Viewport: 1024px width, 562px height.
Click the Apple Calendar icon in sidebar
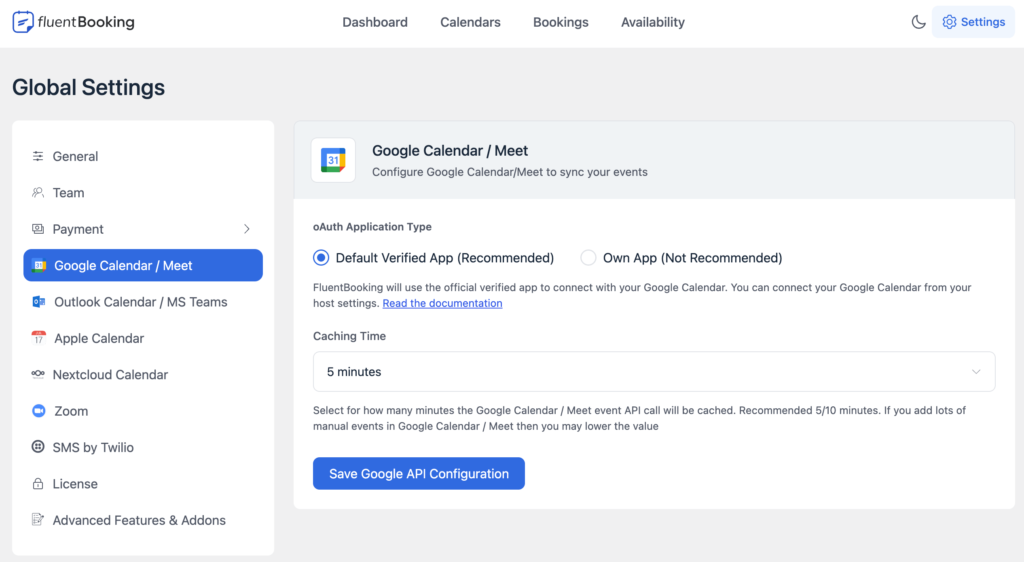[39, 338]
